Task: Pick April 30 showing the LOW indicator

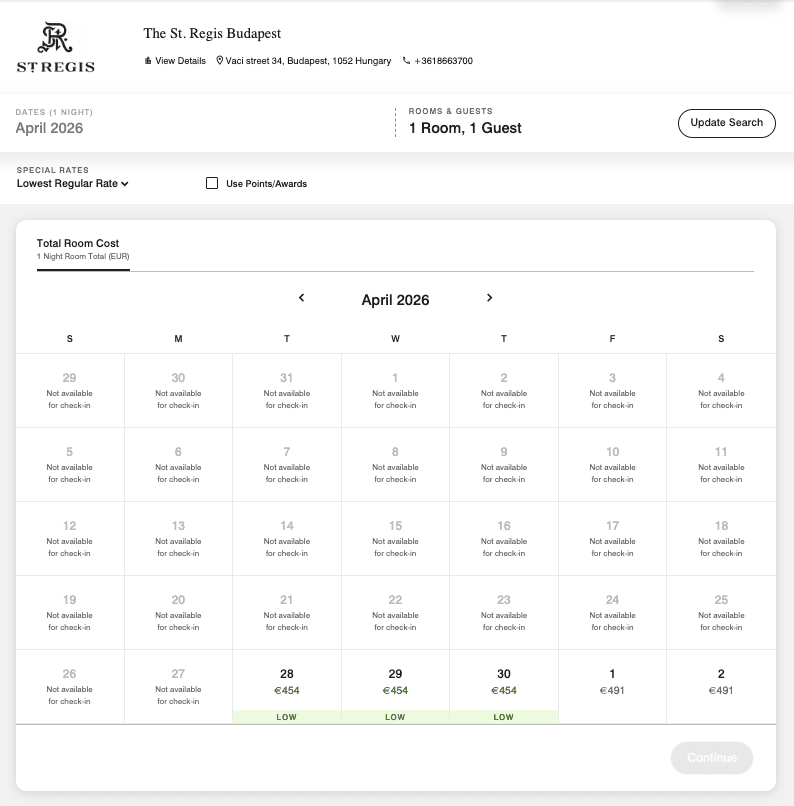Action: (503, 686)
